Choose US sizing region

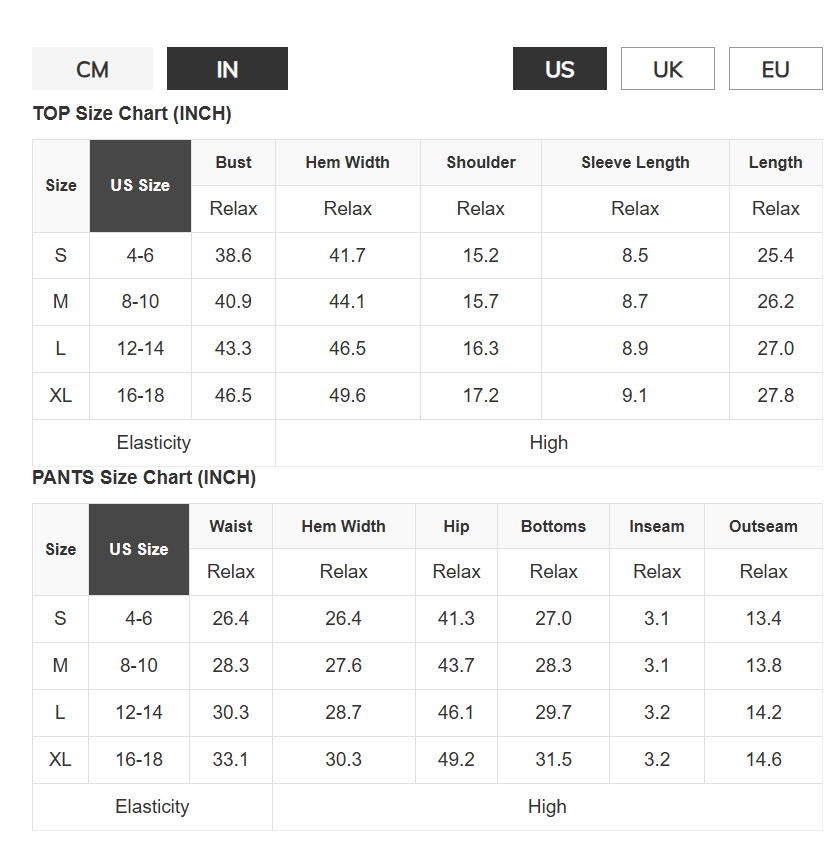pyautogui.click(x=559, y=69)
